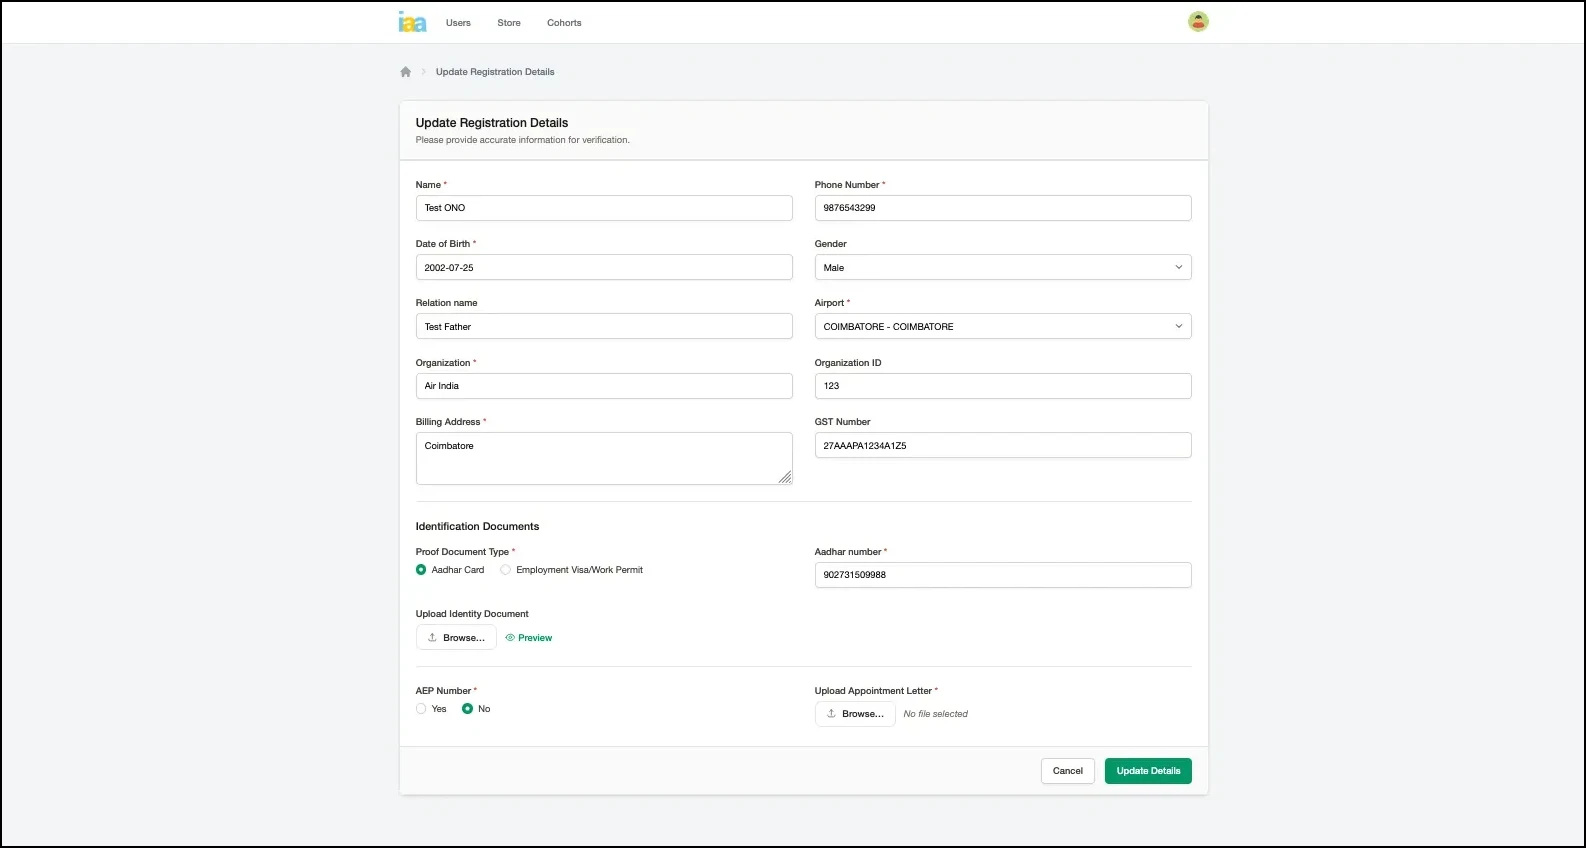Viewport: 1586px width, 848px height.
Task: Click the eye Preview icon for identity document
Action: point(510,638)
